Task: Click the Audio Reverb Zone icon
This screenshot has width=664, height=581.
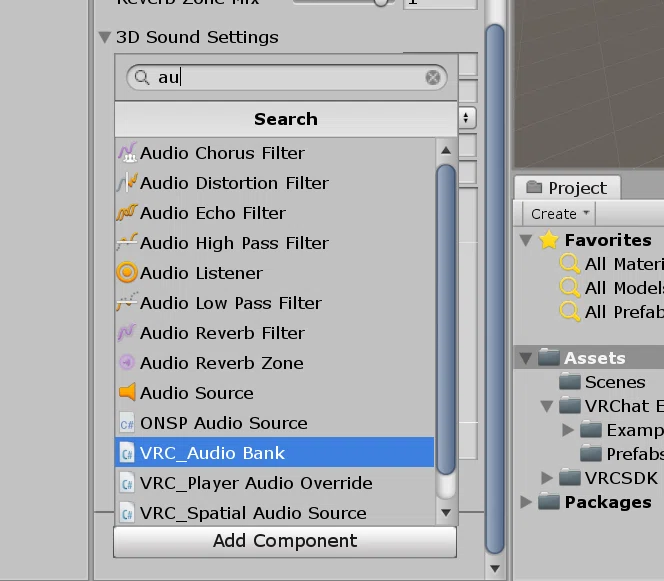Action: point(127,363)
